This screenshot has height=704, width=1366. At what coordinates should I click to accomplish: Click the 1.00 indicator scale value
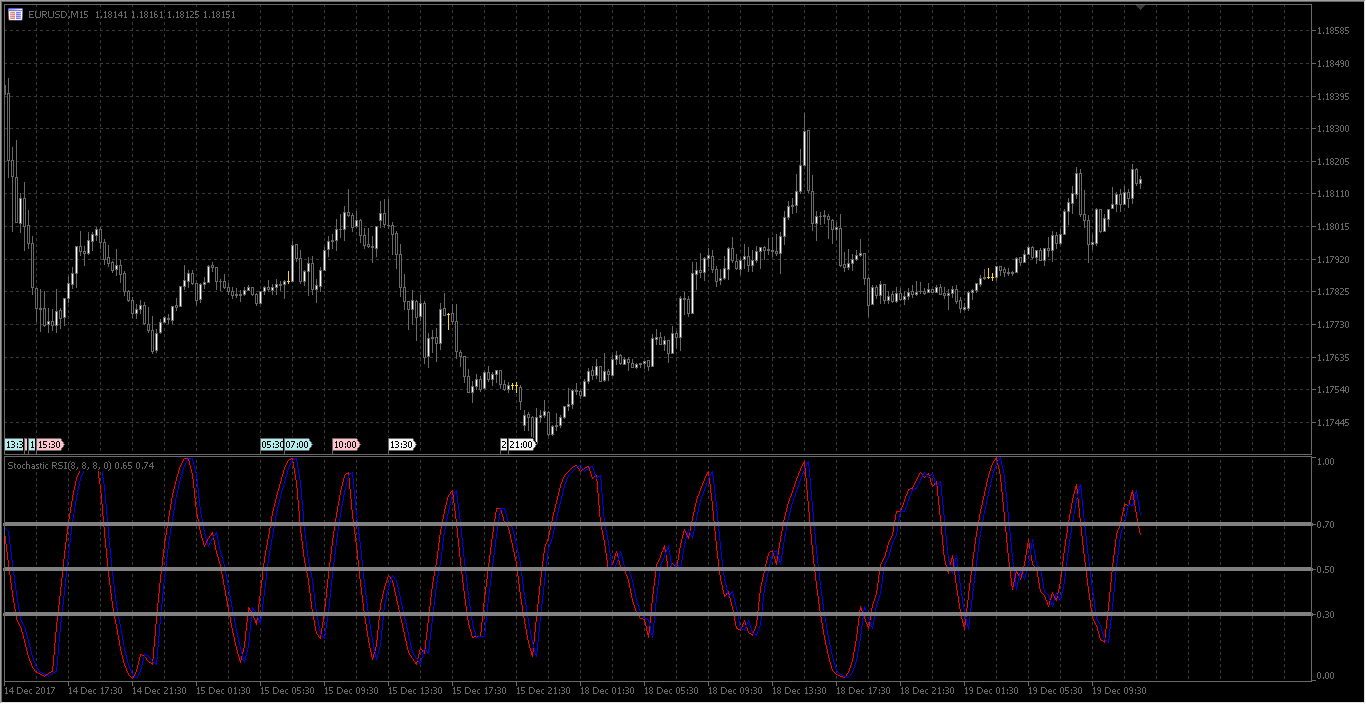coord(1327,462)
